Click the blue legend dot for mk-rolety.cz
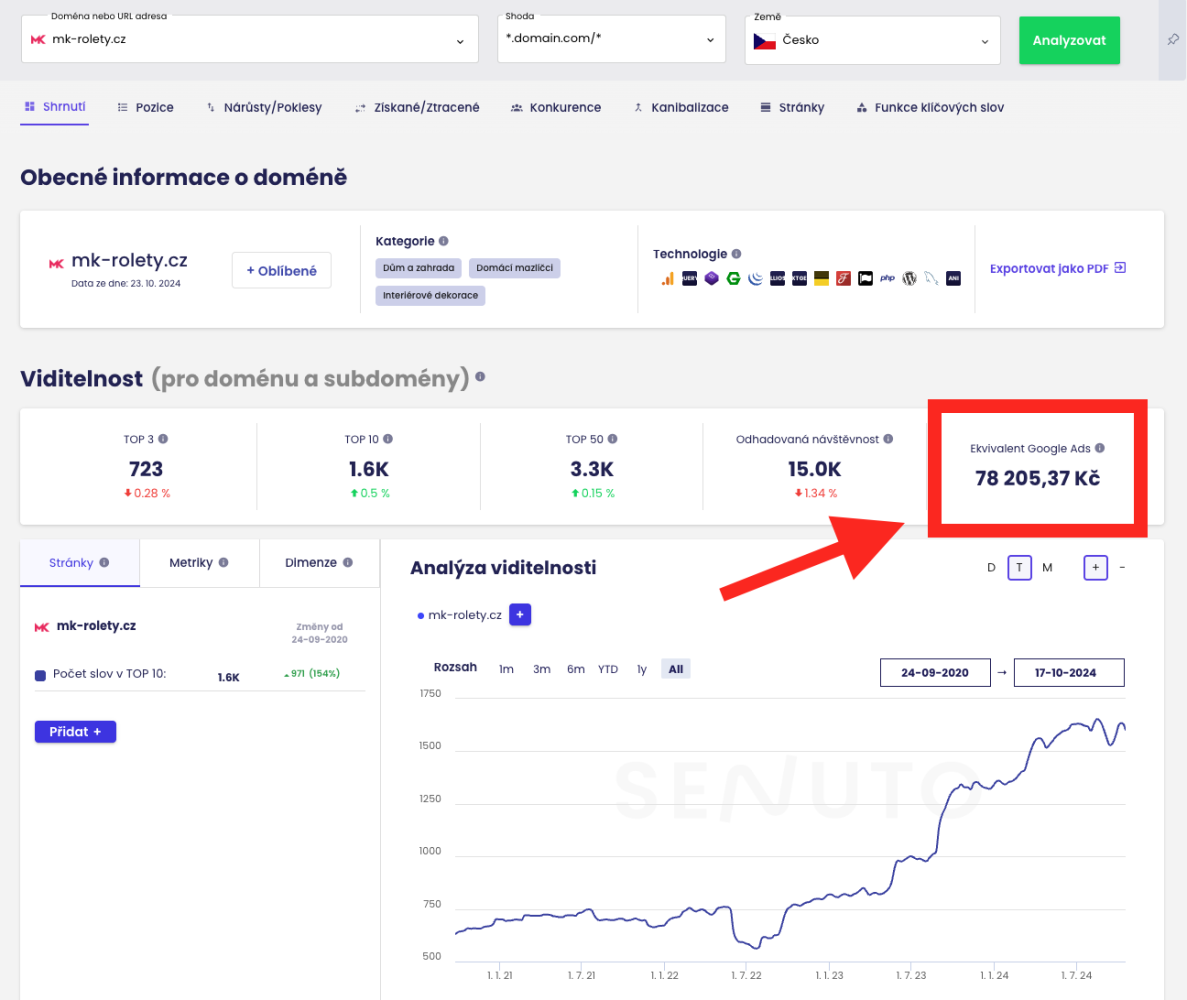The height and width of the screenshot is (1000, 1187). pyautogui.click(x=420, y=615)
